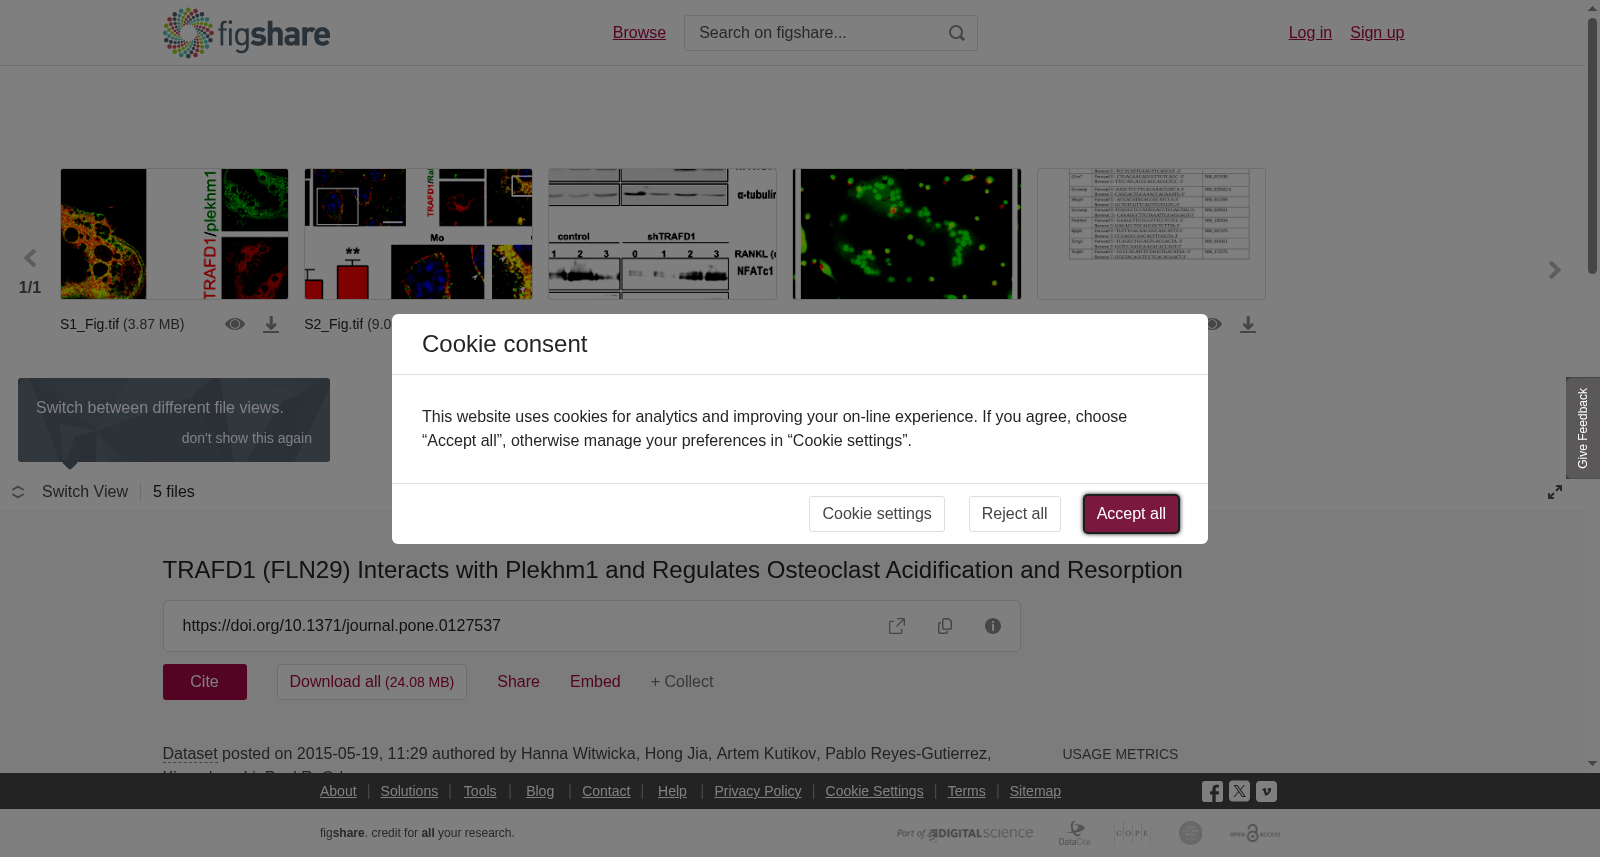This screenshot has width=1600, height=857.
Task: Reject all cookies
Action: coord(1015,514)
